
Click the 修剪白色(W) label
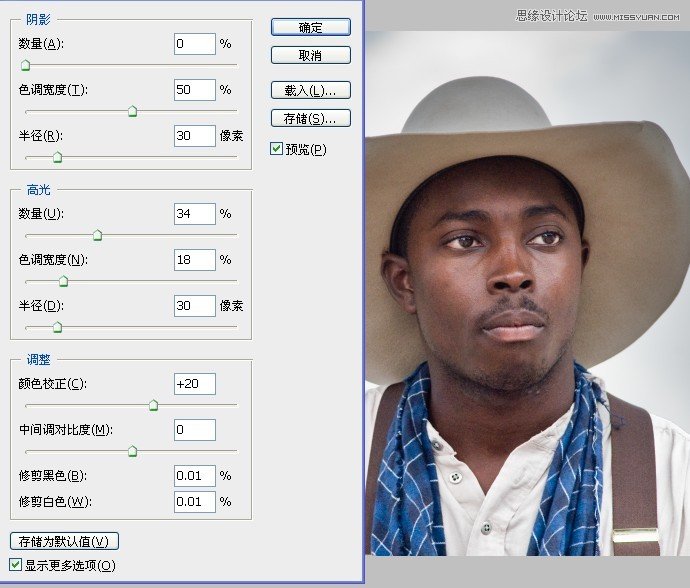tap(55, 502)
